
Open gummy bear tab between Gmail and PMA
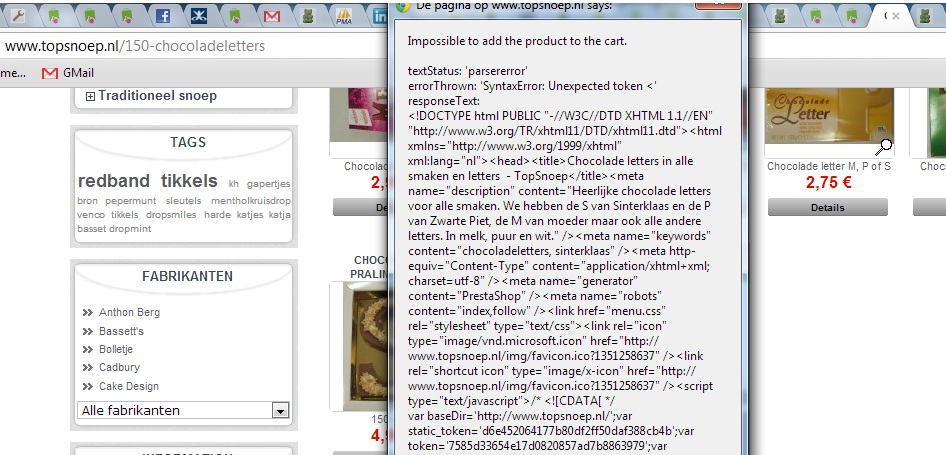click(308, 16)
